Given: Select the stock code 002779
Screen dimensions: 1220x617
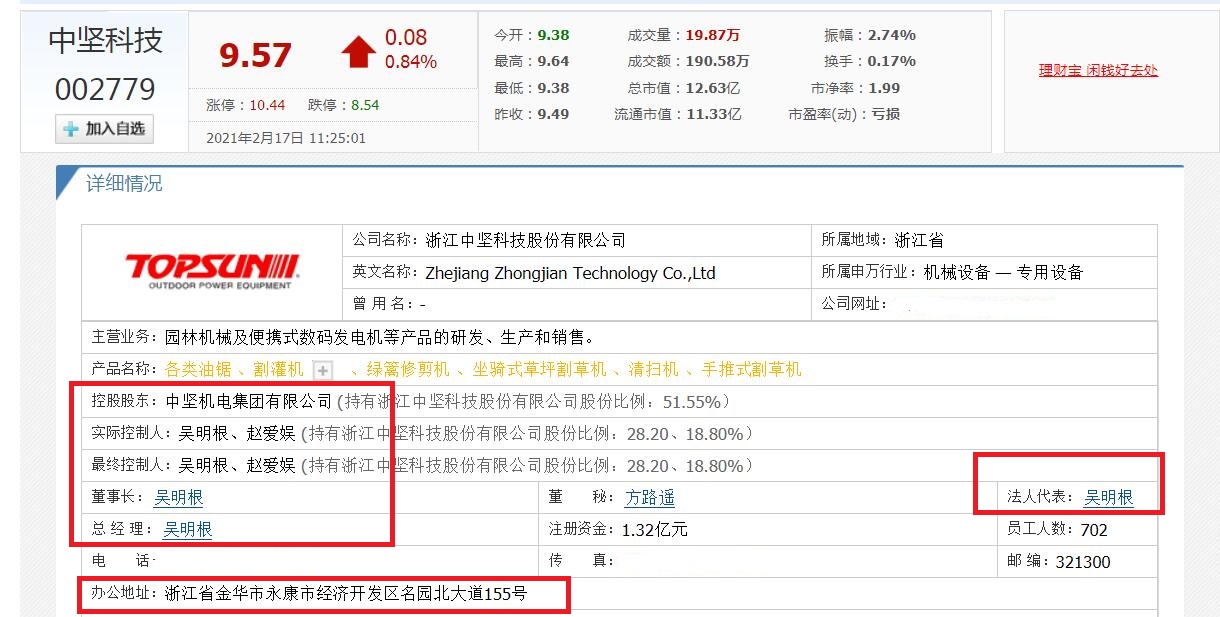Looking at the screenshot, I should click(105, 90).
